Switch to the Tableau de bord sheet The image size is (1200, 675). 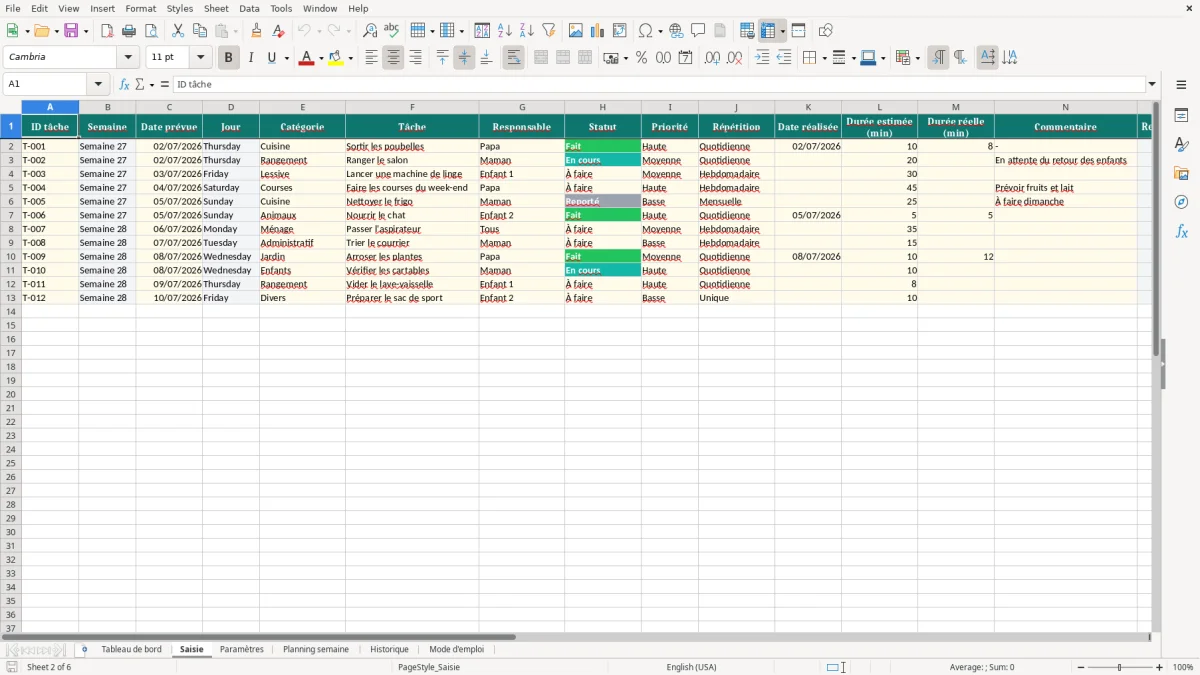tap(131, 650)
